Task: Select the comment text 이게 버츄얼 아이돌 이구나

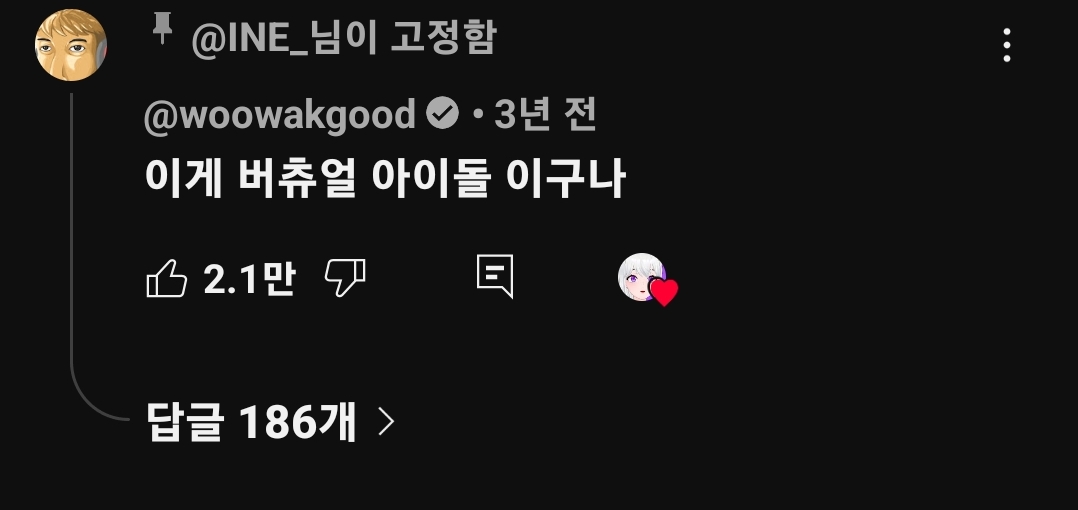Action: click(x=385, y=179)
